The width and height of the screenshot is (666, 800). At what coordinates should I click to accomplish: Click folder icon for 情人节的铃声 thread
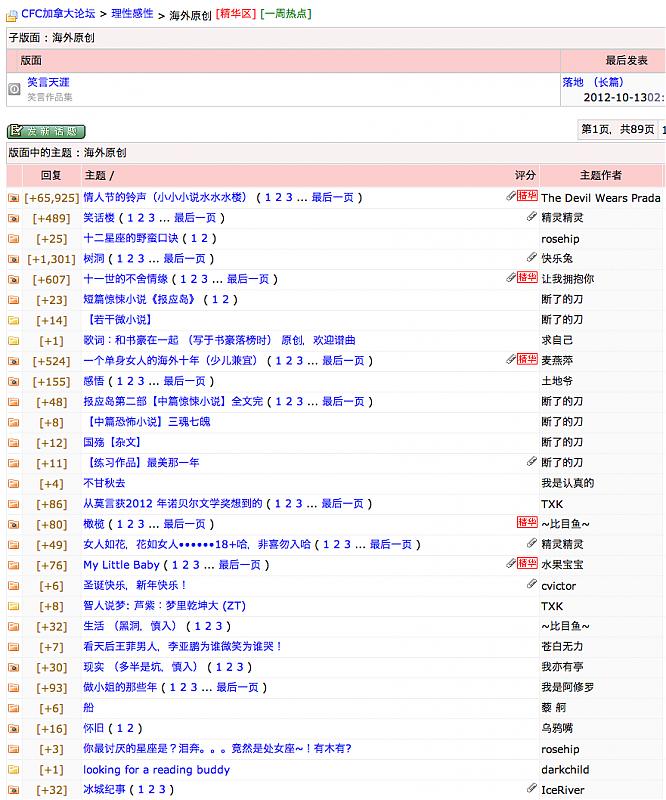point(14,198)
